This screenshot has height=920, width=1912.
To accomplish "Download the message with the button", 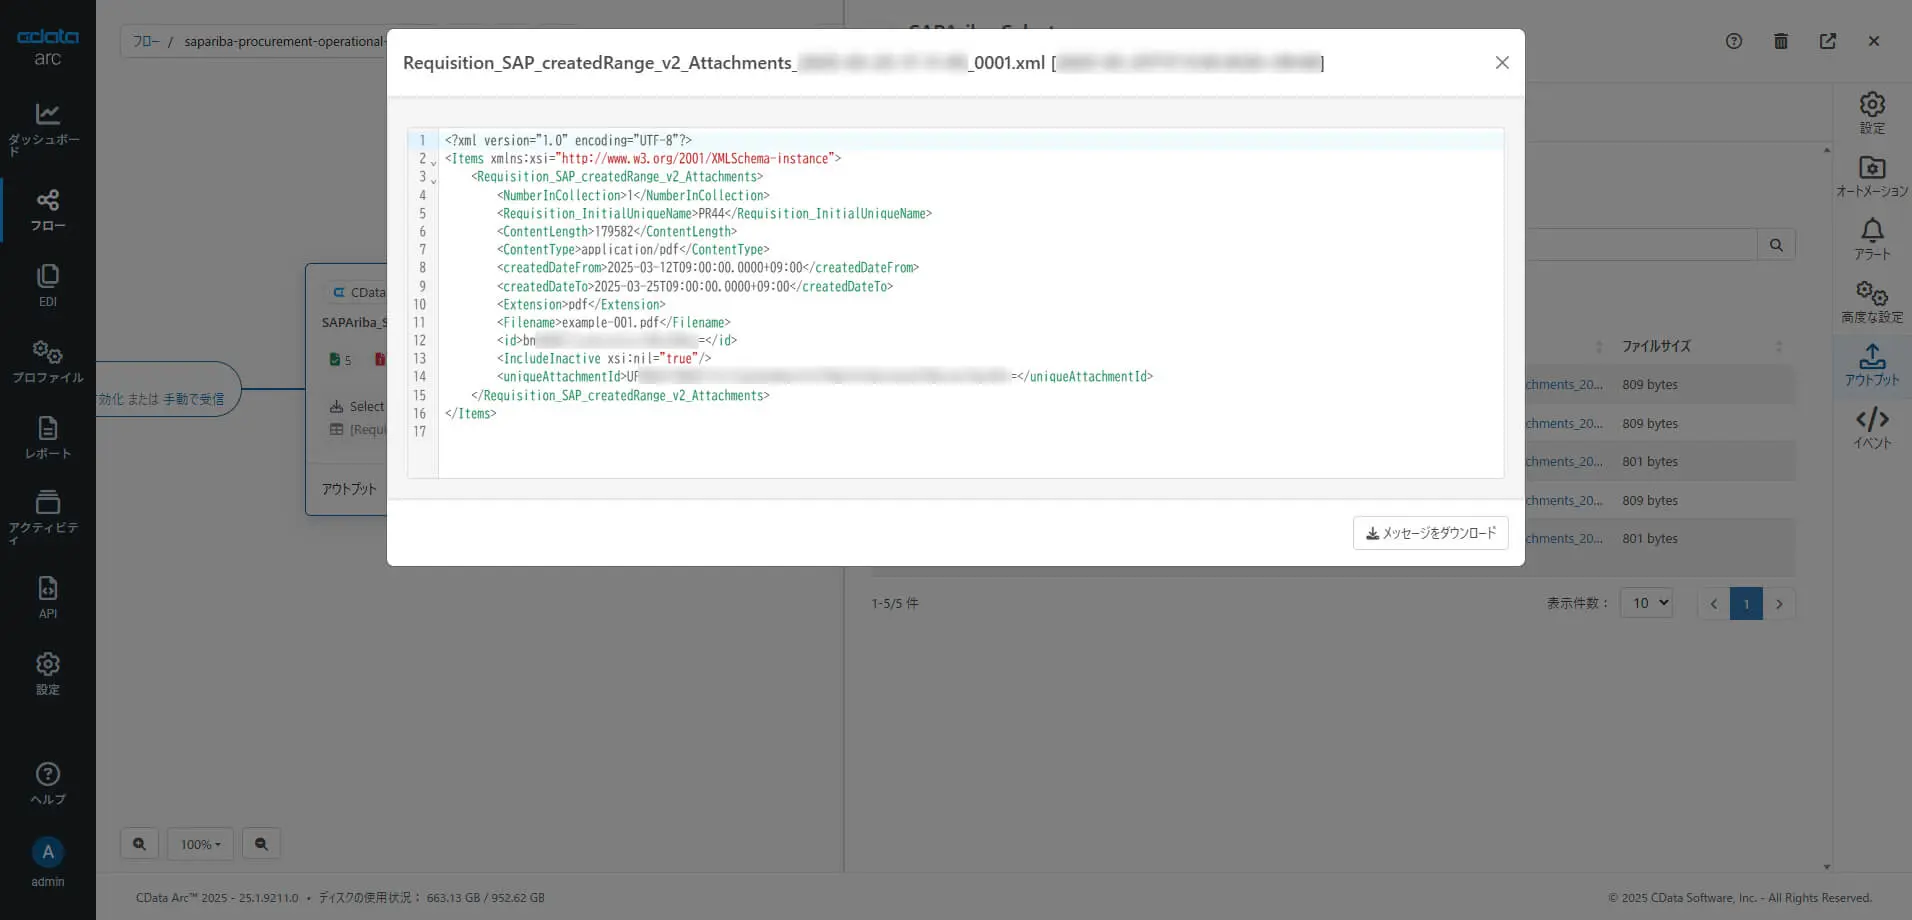I will pos(1430,533).
